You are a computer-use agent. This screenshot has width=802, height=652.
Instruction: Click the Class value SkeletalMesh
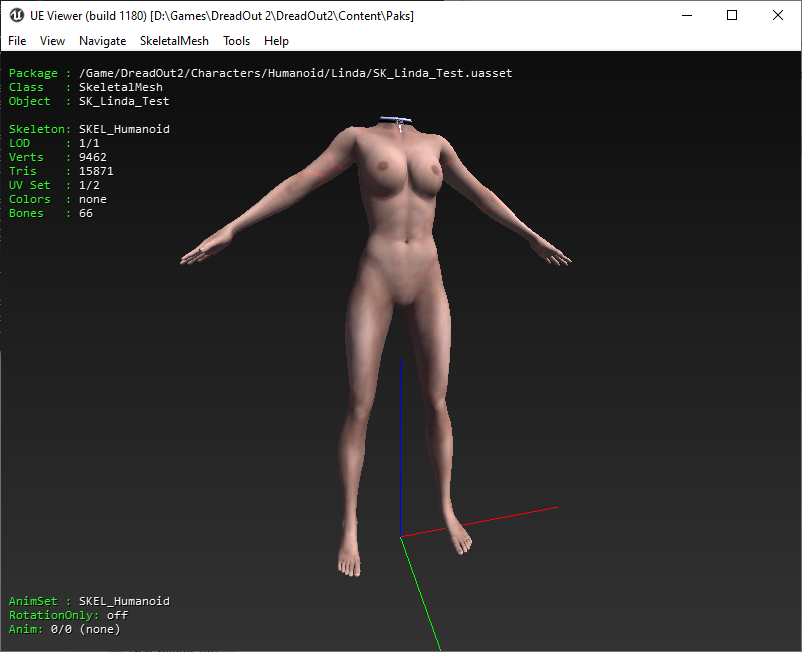[x=121, y=87]
